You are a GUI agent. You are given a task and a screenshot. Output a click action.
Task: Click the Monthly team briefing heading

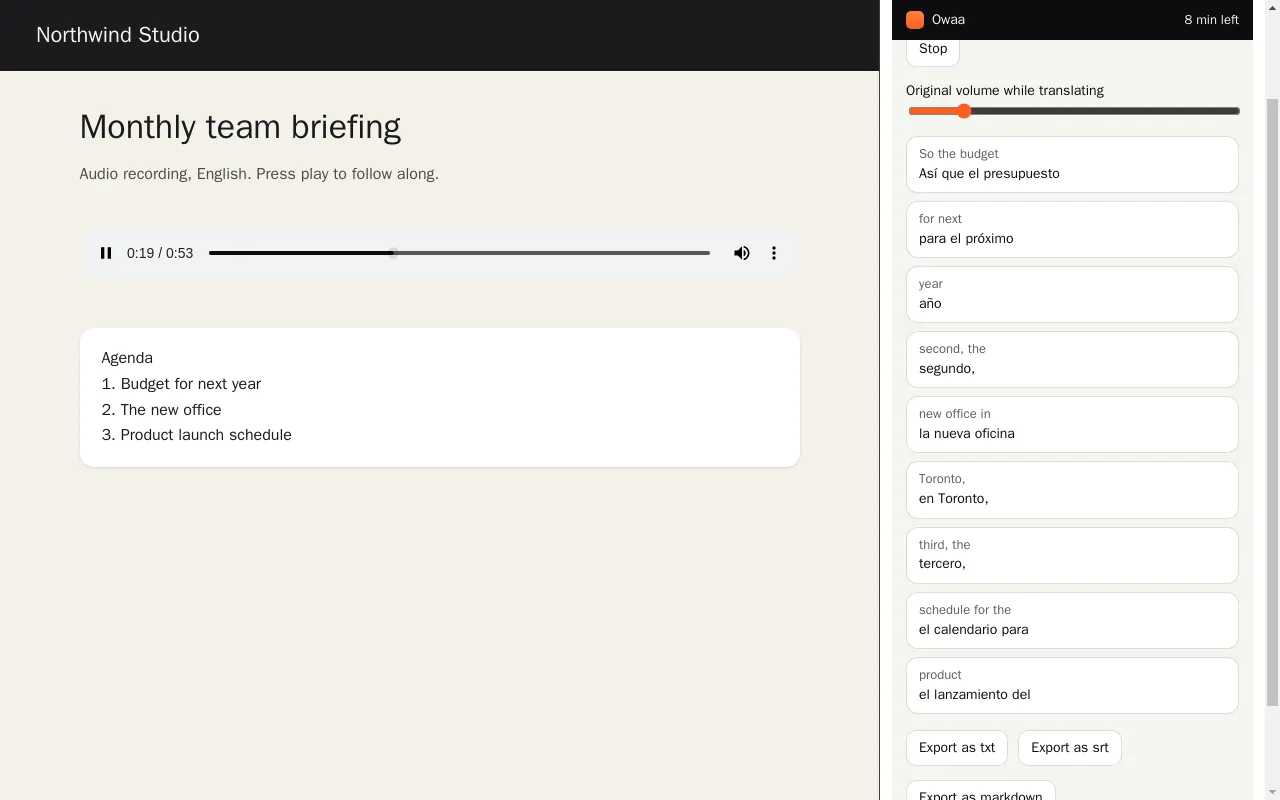pos(240,127)
